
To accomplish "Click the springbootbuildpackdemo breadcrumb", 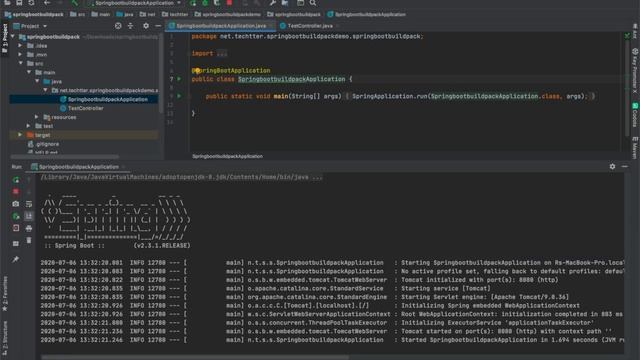I will point(227,14).
